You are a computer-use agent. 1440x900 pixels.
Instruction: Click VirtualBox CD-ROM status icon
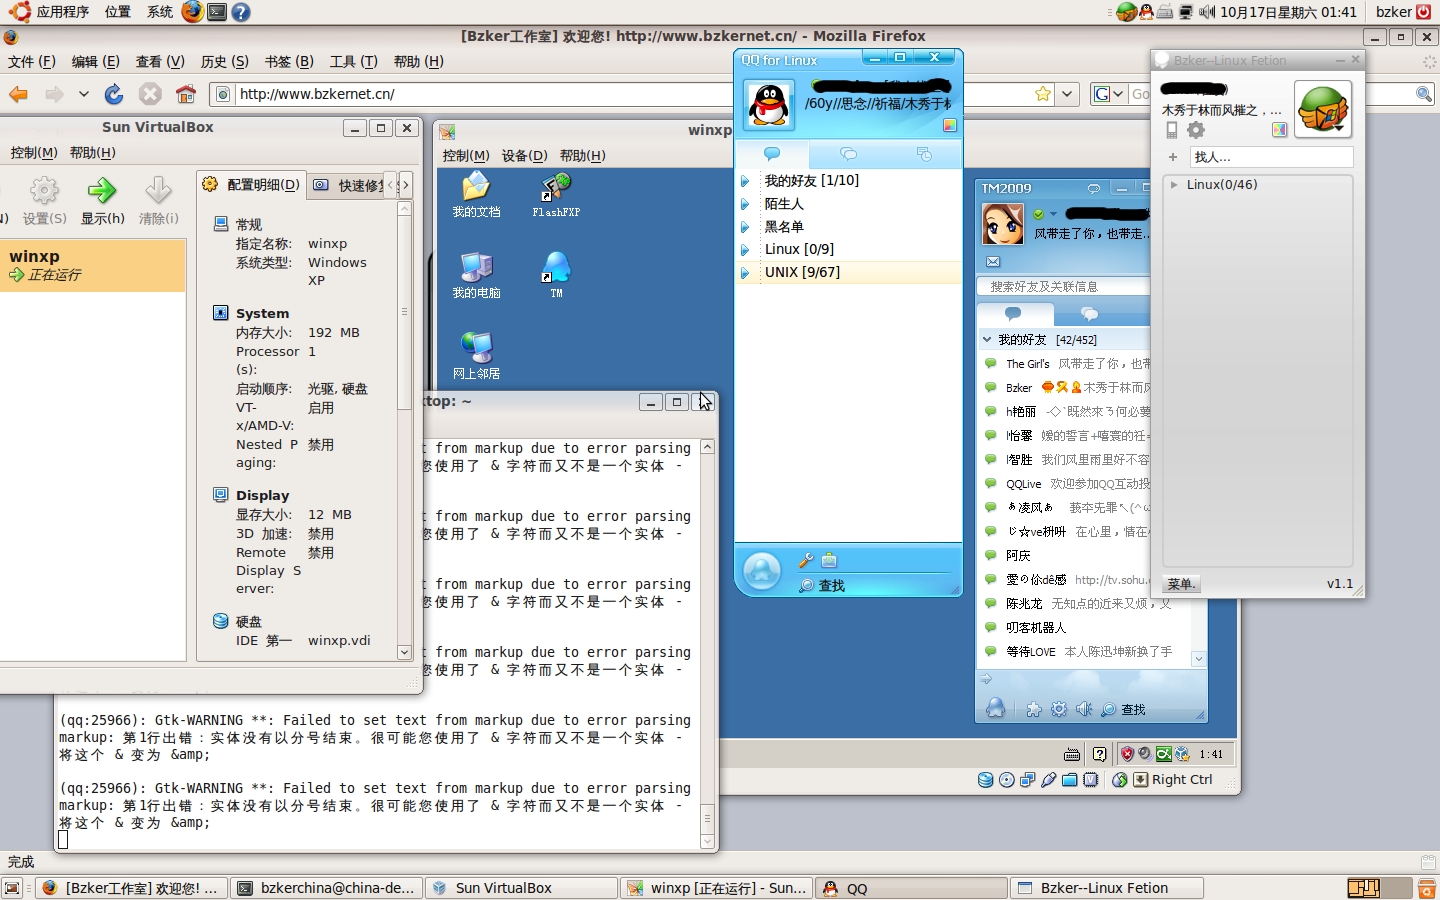pos(1006,780)
